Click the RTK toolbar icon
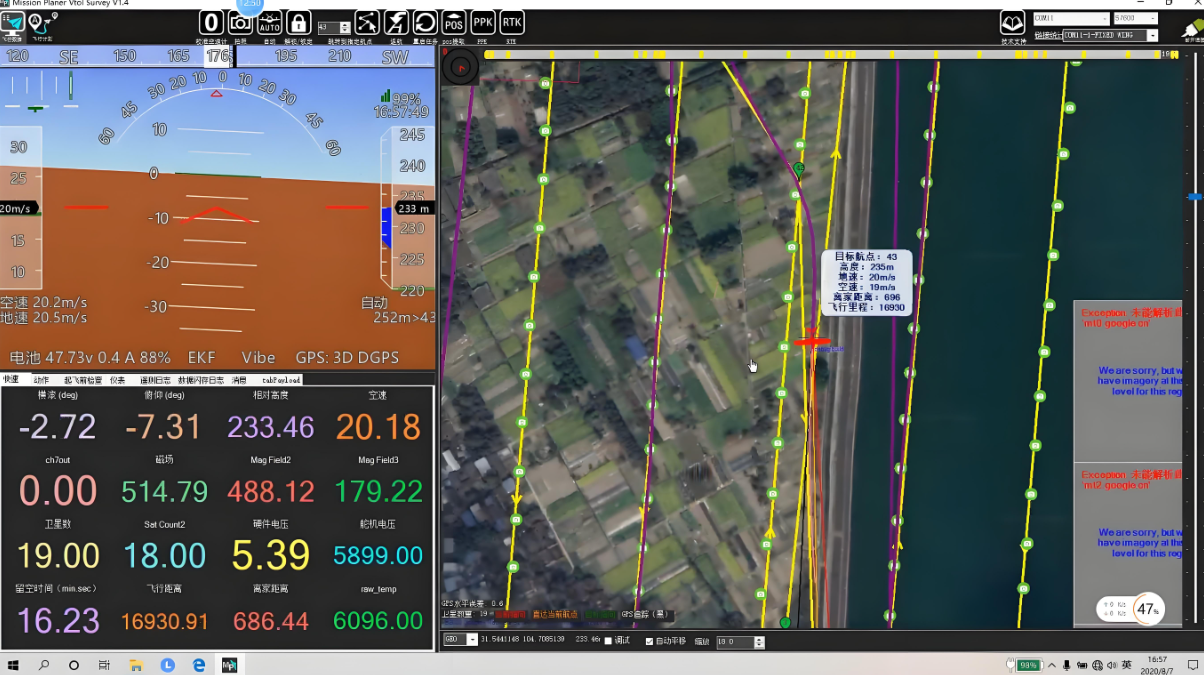 click(512, 22)
